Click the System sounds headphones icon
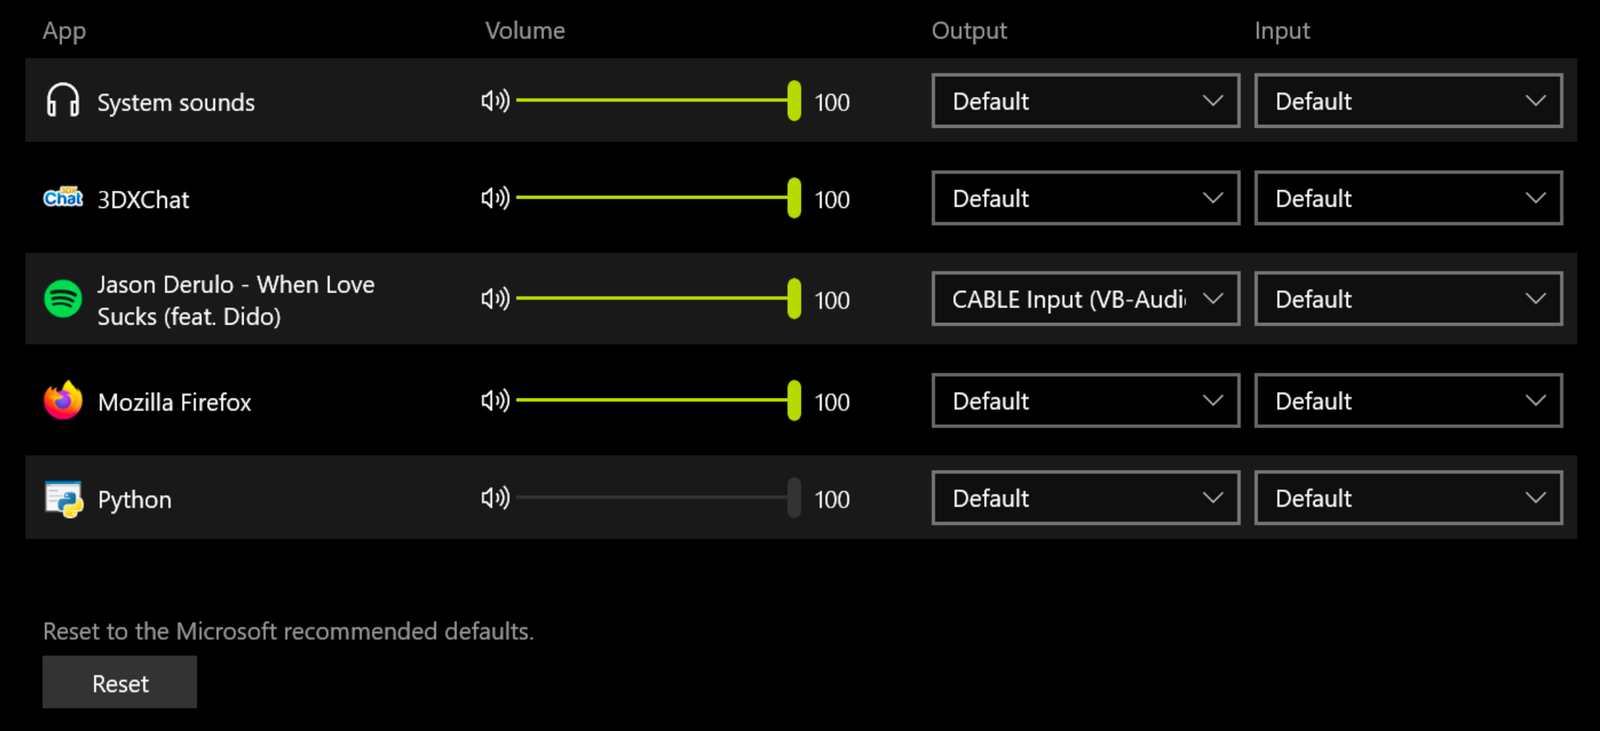This screenshot has width=1600, height=731. pyautogui.click(x=63, y=101)
